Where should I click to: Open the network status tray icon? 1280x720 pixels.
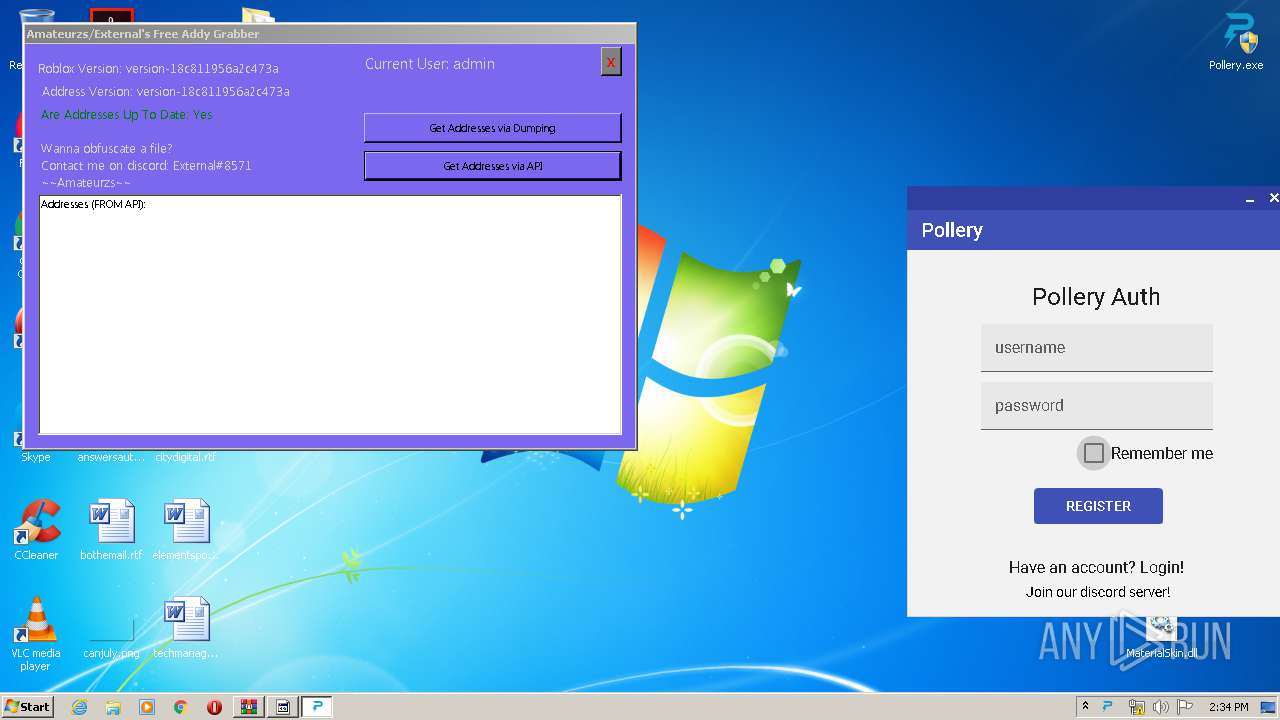tap(1136, 707)
